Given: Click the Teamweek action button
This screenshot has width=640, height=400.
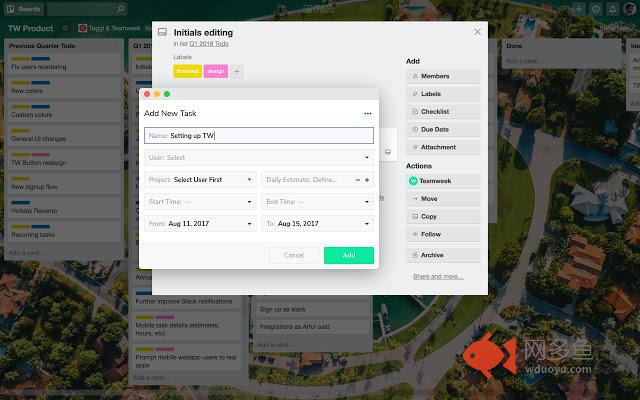Looking at the screenshot, I should [x=443, y=181].
